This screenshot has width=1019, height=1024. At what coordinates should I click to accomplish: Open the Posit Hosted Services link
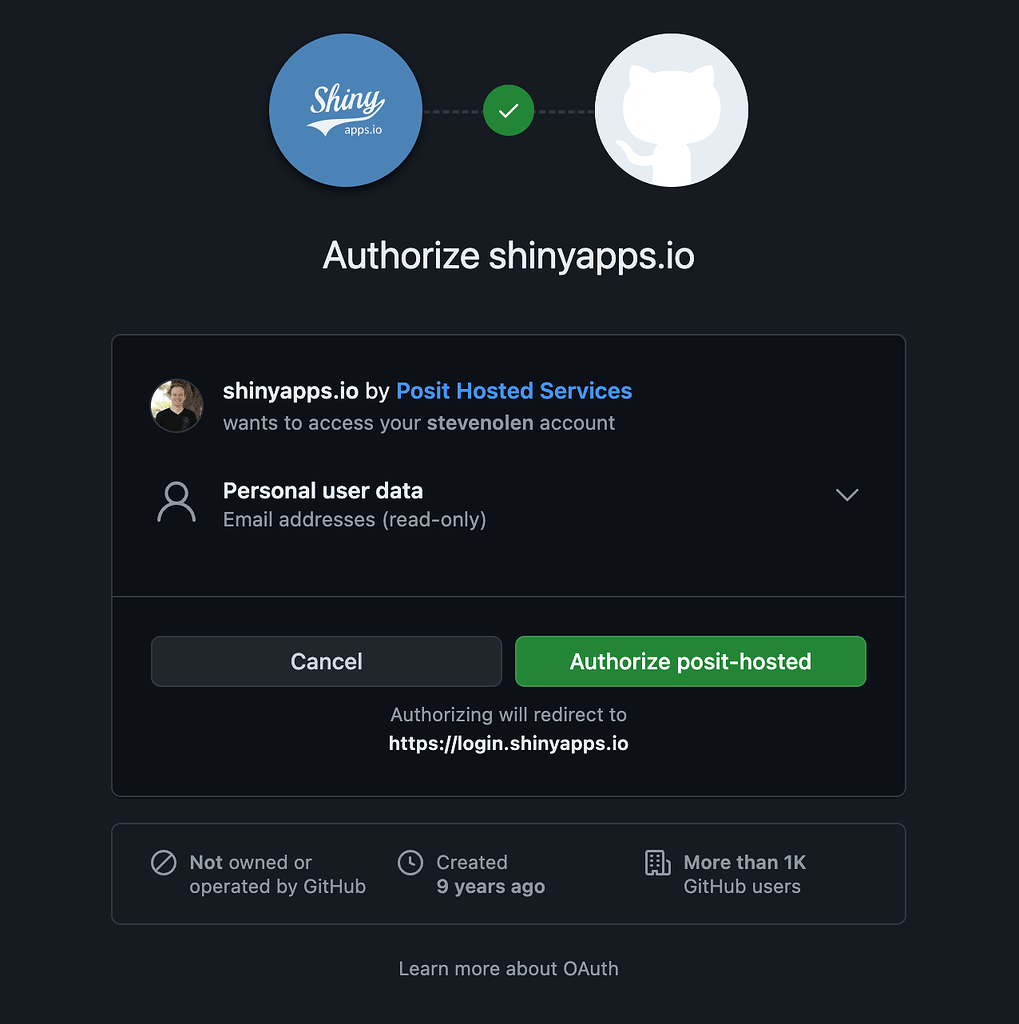(514, 391)
